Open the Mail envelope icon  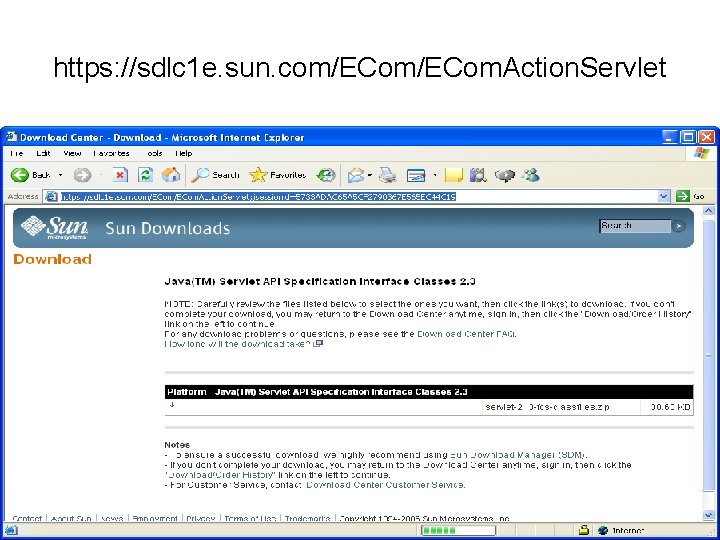point(356,175)
